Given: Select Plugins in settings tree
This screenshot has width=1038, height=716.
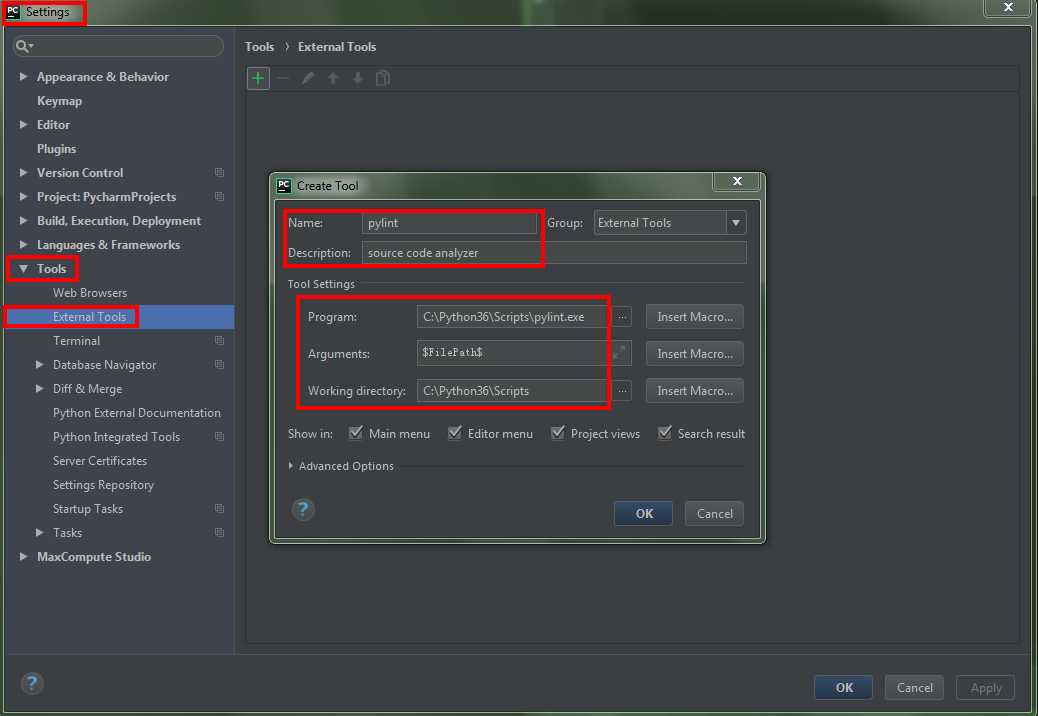Looking at the screenshot, I should coord(56,149).
